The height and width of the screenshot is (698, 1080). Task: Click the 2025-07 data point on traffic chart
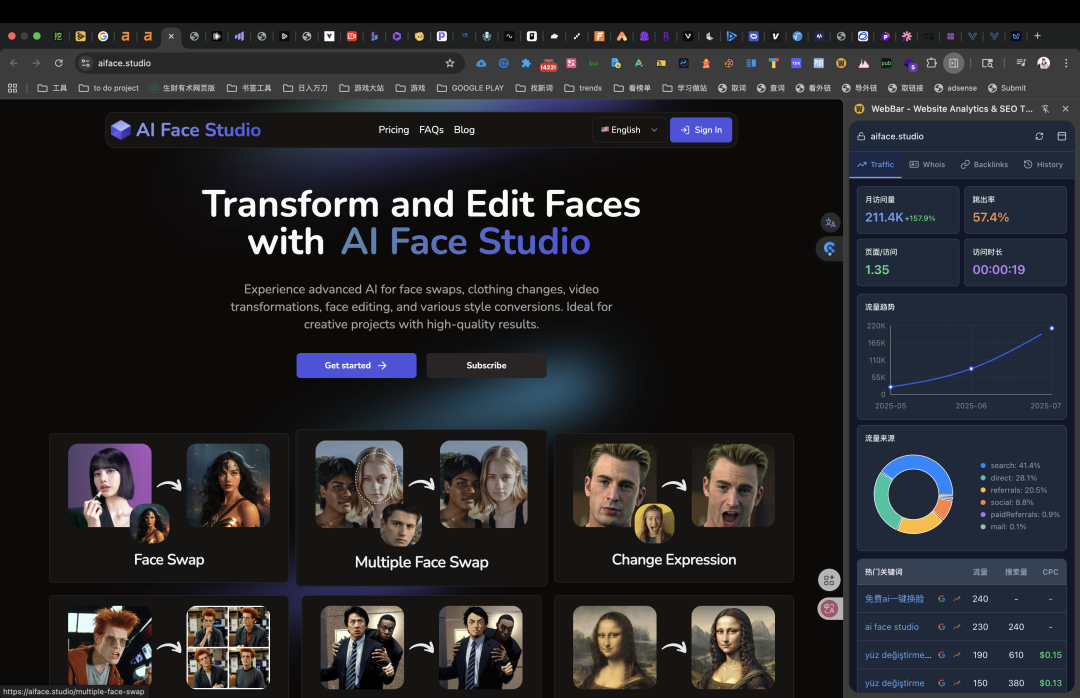(1051, 329)
